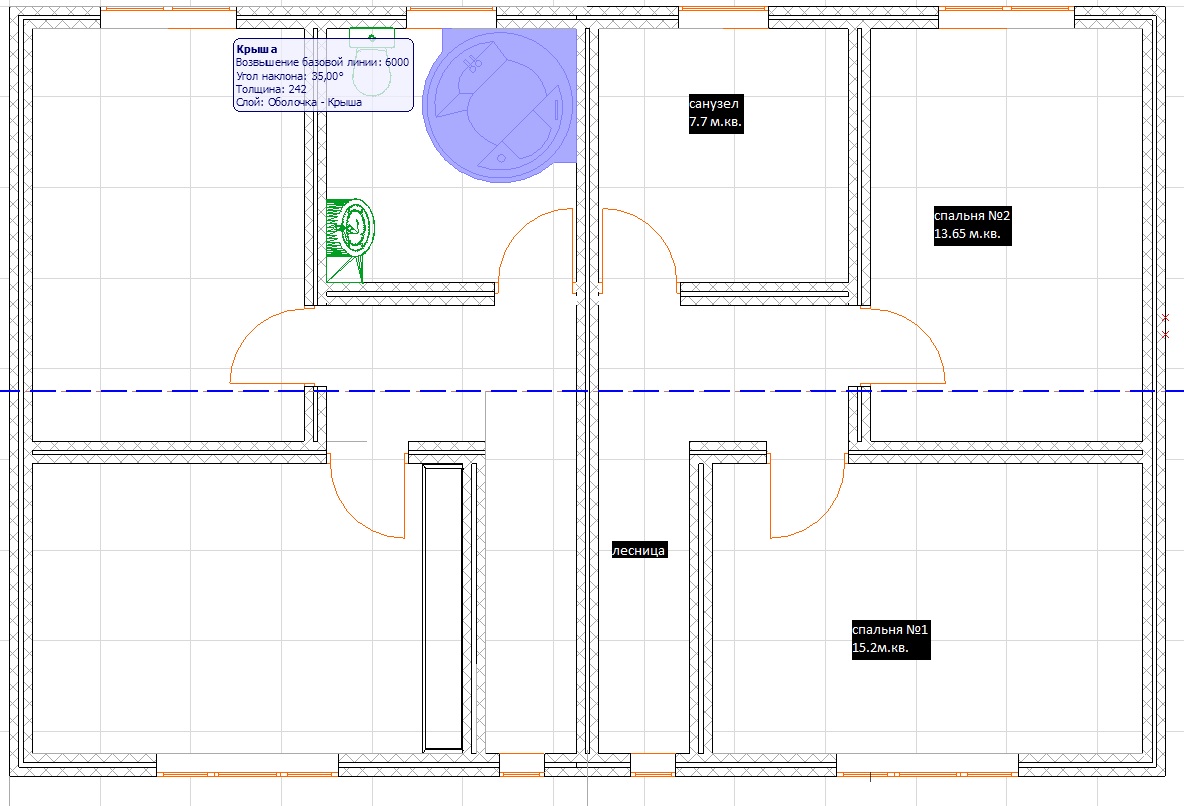Select the 'спальня №1 15.2м.кв.' label
The image size is (1184, 806).
point(891,639)
